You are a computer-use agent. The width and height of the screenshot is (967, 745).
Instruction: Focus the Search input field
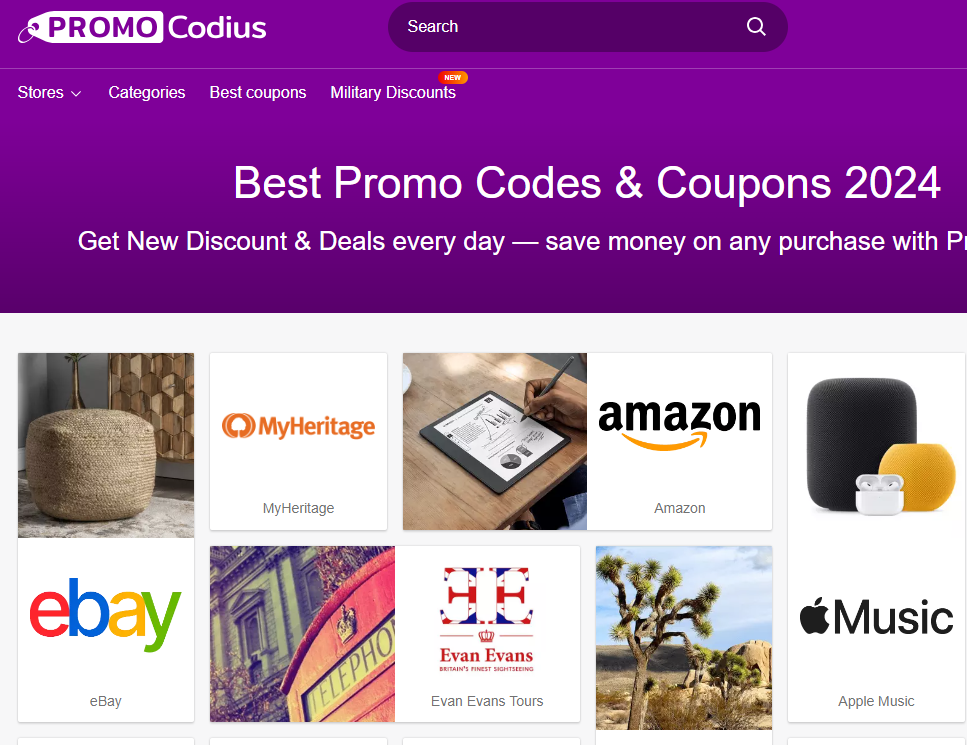[574, 27]
